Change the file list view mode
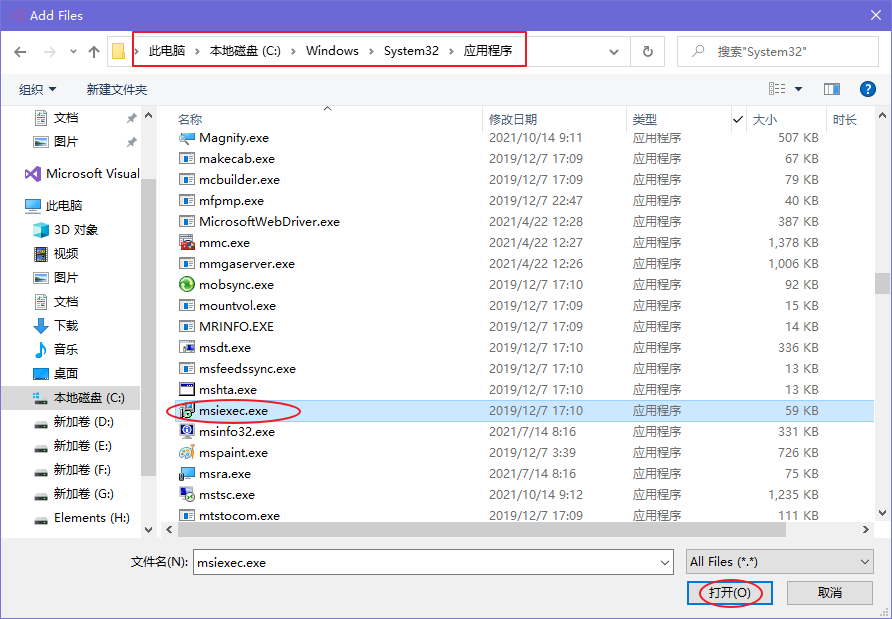Viewport: 892px width, 619px height. pyautogui.click(x=776, y=88)
